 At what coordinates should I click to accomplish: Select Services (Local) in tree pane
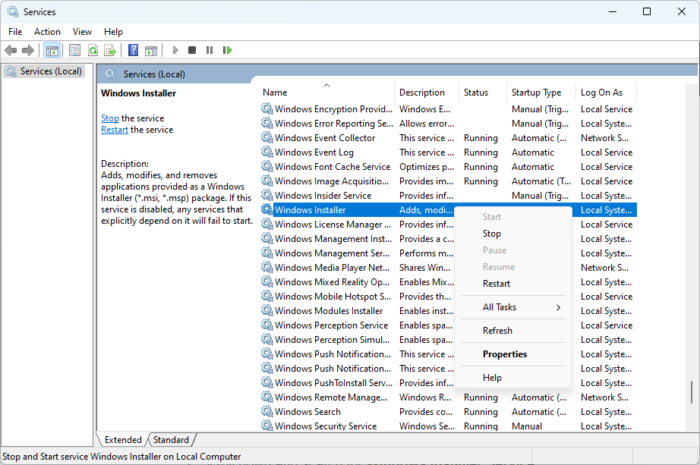pyautogui.click(x=49, y=71)
